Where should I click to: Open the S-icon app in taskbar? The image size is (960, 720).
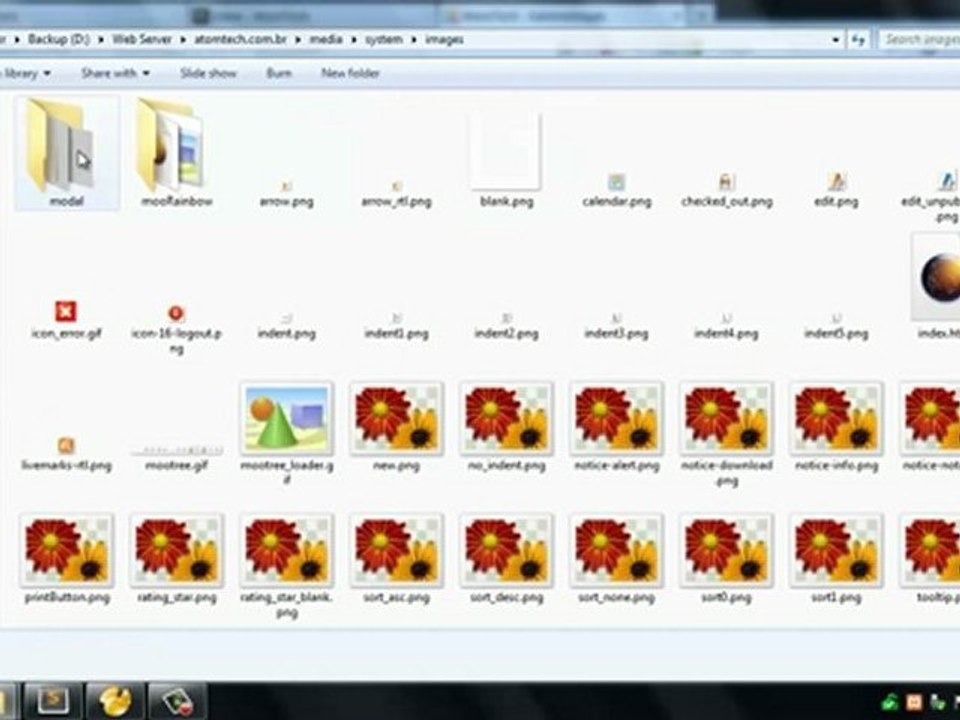point(53,702)
